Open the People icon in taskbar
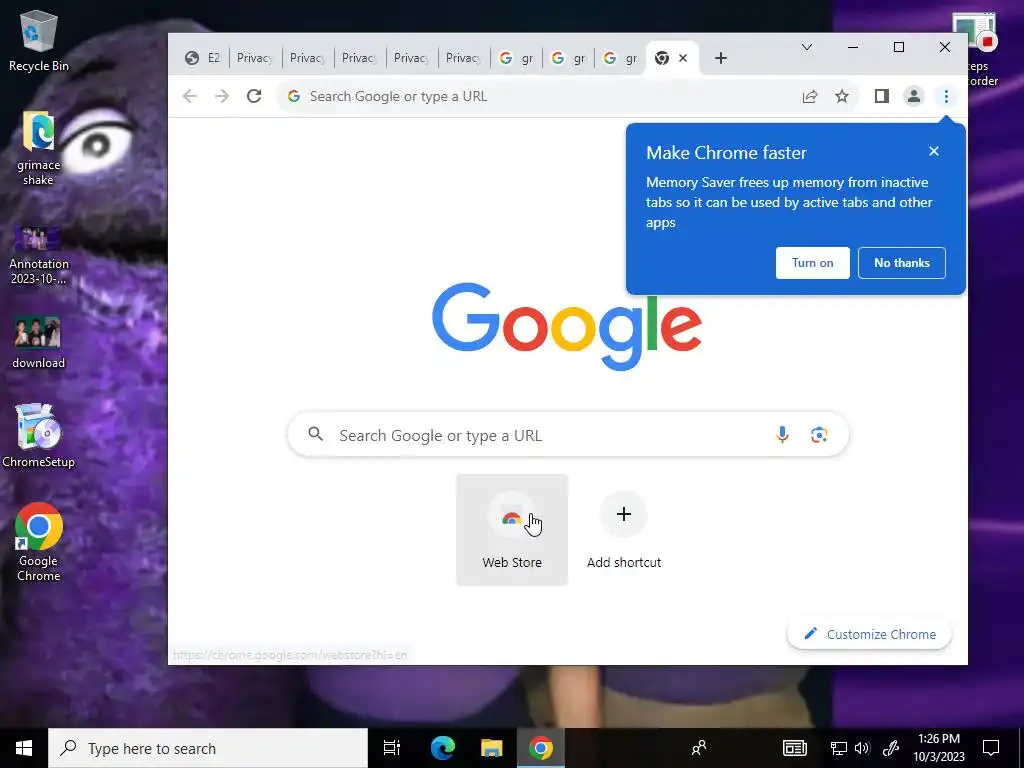The image size is (1024, 768). click(698, 748)
